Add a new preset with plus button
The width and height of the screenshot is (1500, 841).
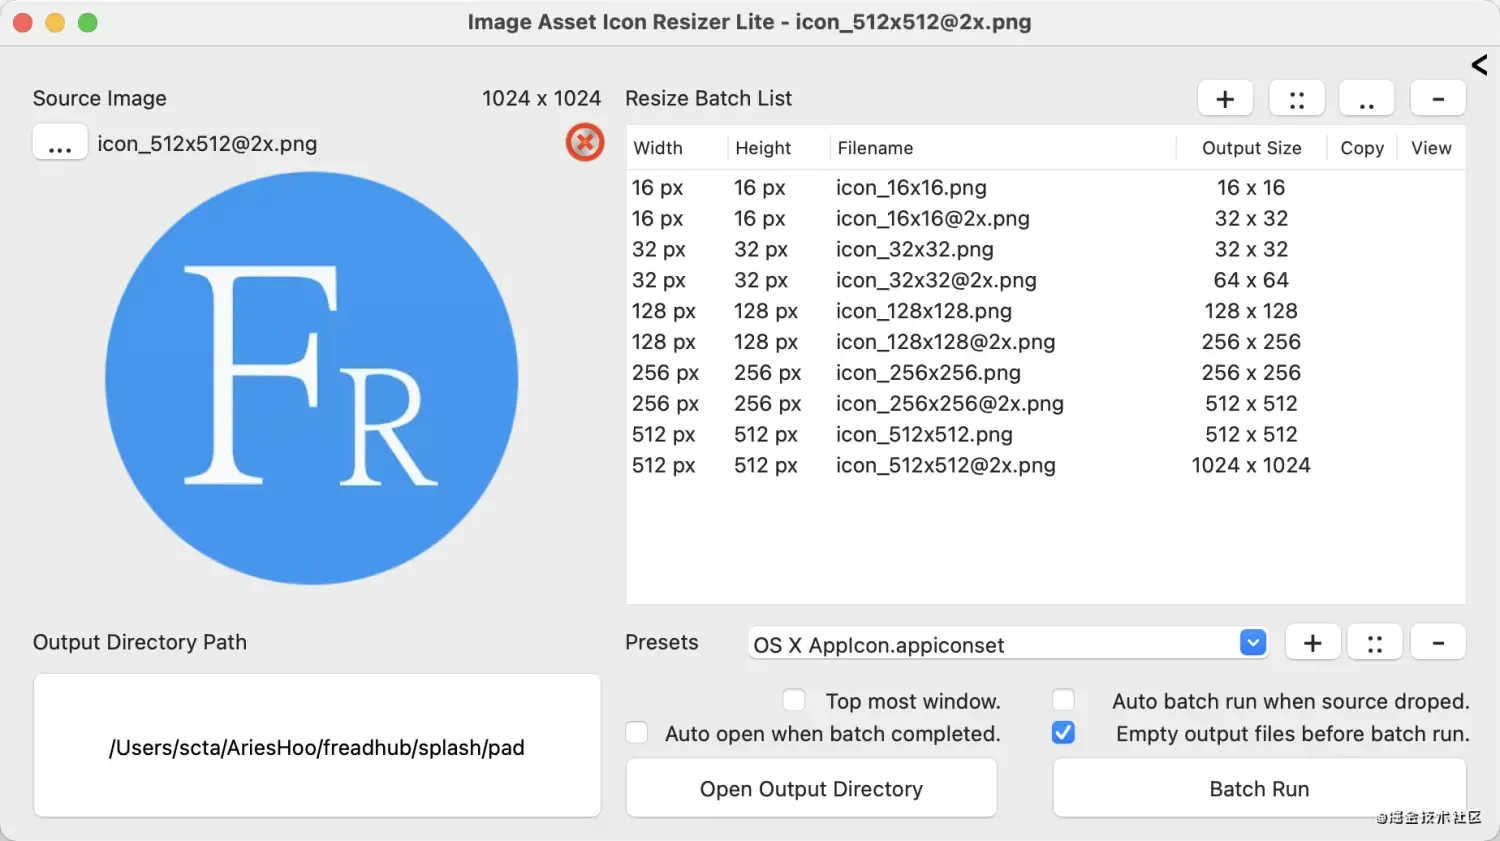[x=1312, y=643]
